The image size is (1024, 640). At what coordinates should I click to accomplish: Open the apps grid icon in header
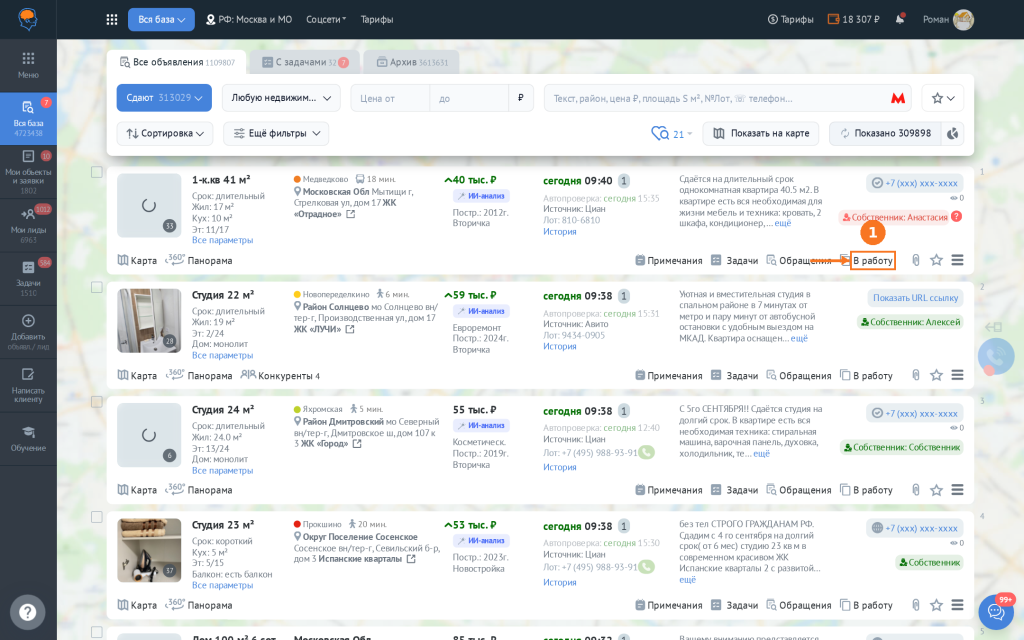tap(112, 20)
